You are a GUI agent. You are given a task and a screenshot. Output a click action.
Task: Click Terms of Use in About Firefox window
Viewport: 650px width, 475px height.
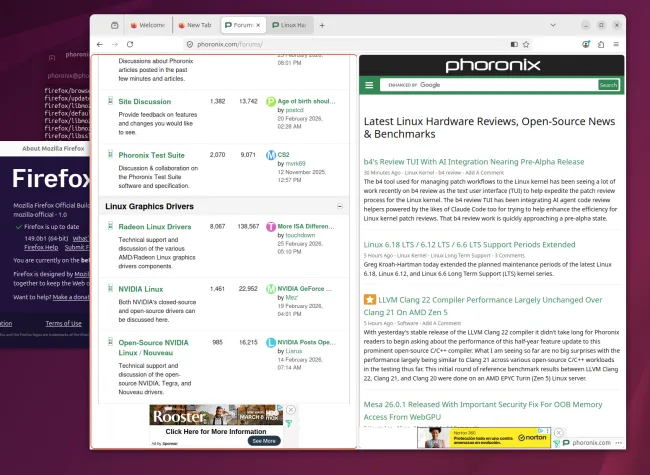point(63,323)
